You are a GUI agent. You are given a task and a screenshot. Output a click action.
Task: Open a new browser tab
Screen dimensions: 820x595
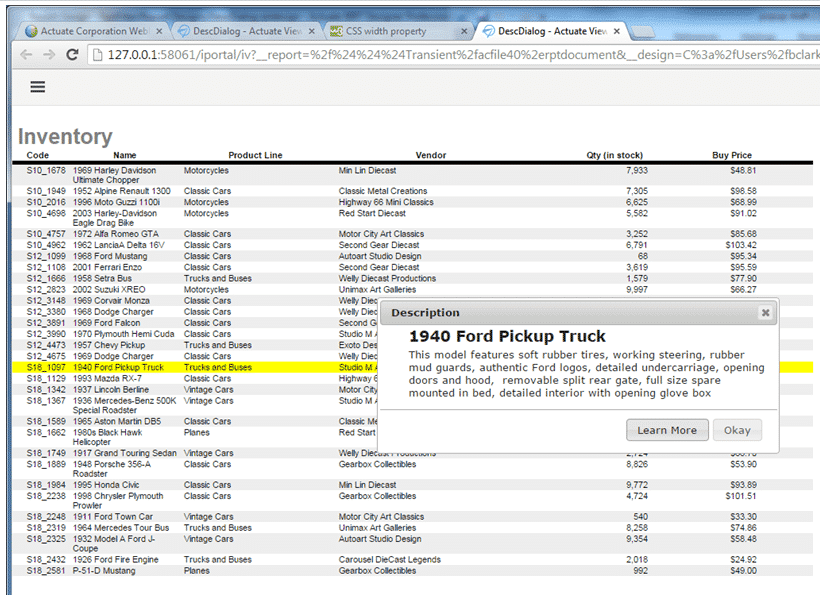coord(642,31)
